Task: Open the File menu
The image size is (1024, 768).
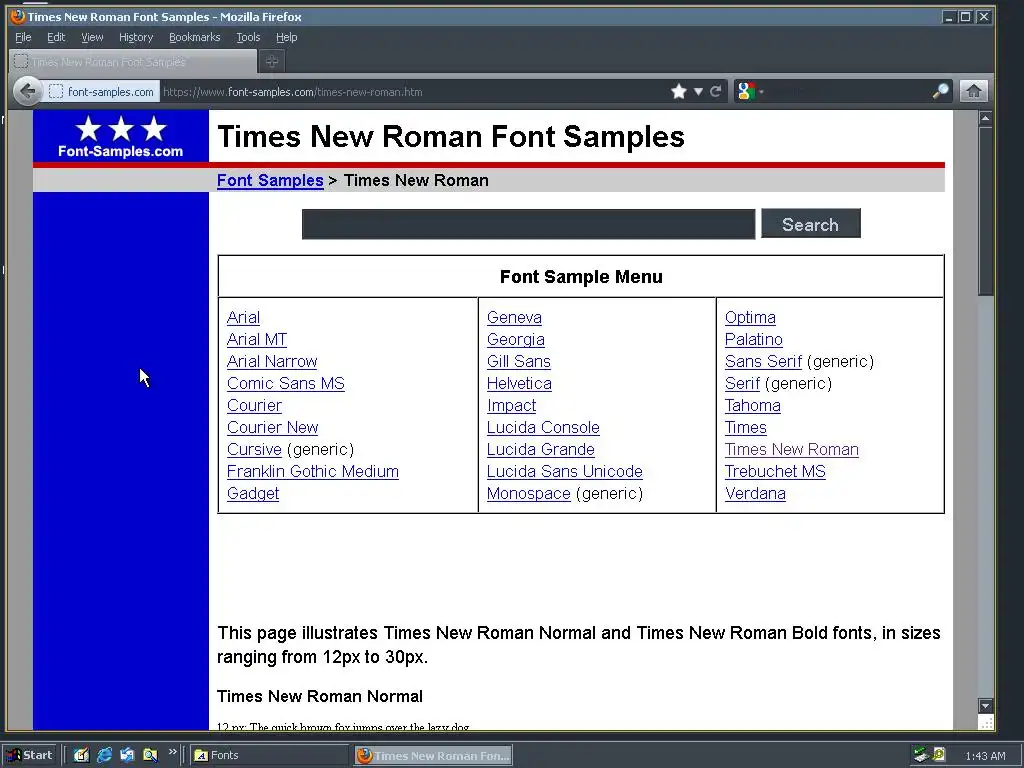Action: click(23, 37)
